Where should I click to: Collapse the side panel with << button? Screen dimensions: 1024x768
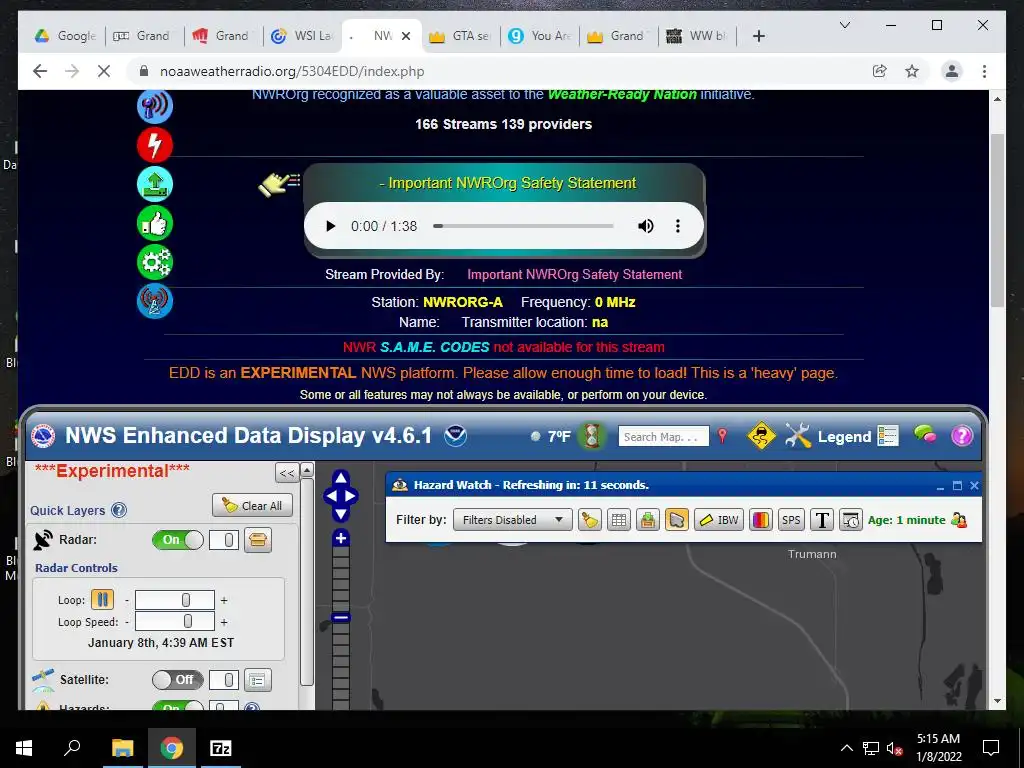click(x=287, y=473)
